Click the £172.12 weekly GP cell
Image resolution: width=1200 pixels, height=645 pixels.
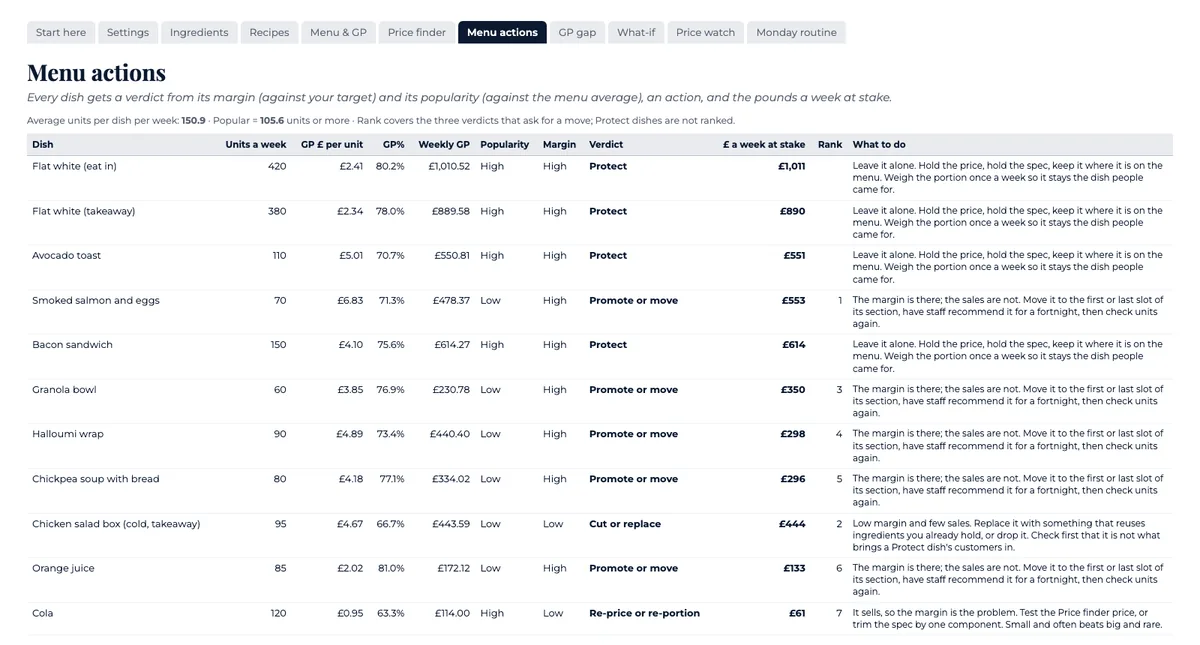coord(453,568)
